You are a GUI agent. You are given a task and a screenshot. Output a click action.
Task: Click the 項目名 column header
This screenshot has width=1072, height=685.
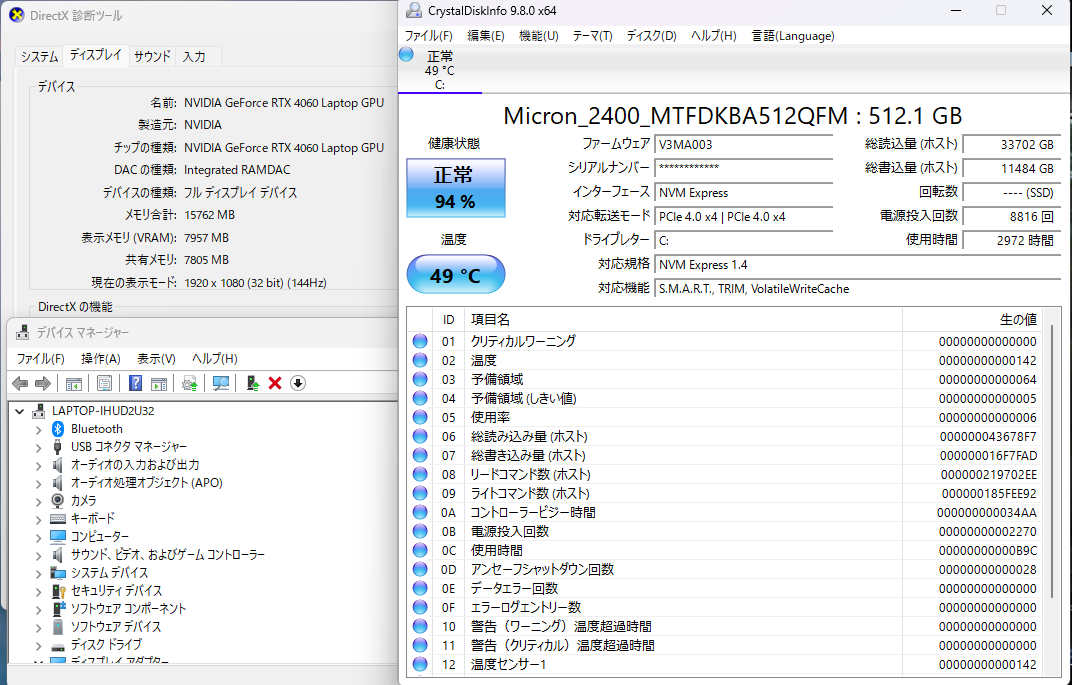coord(684,319)
